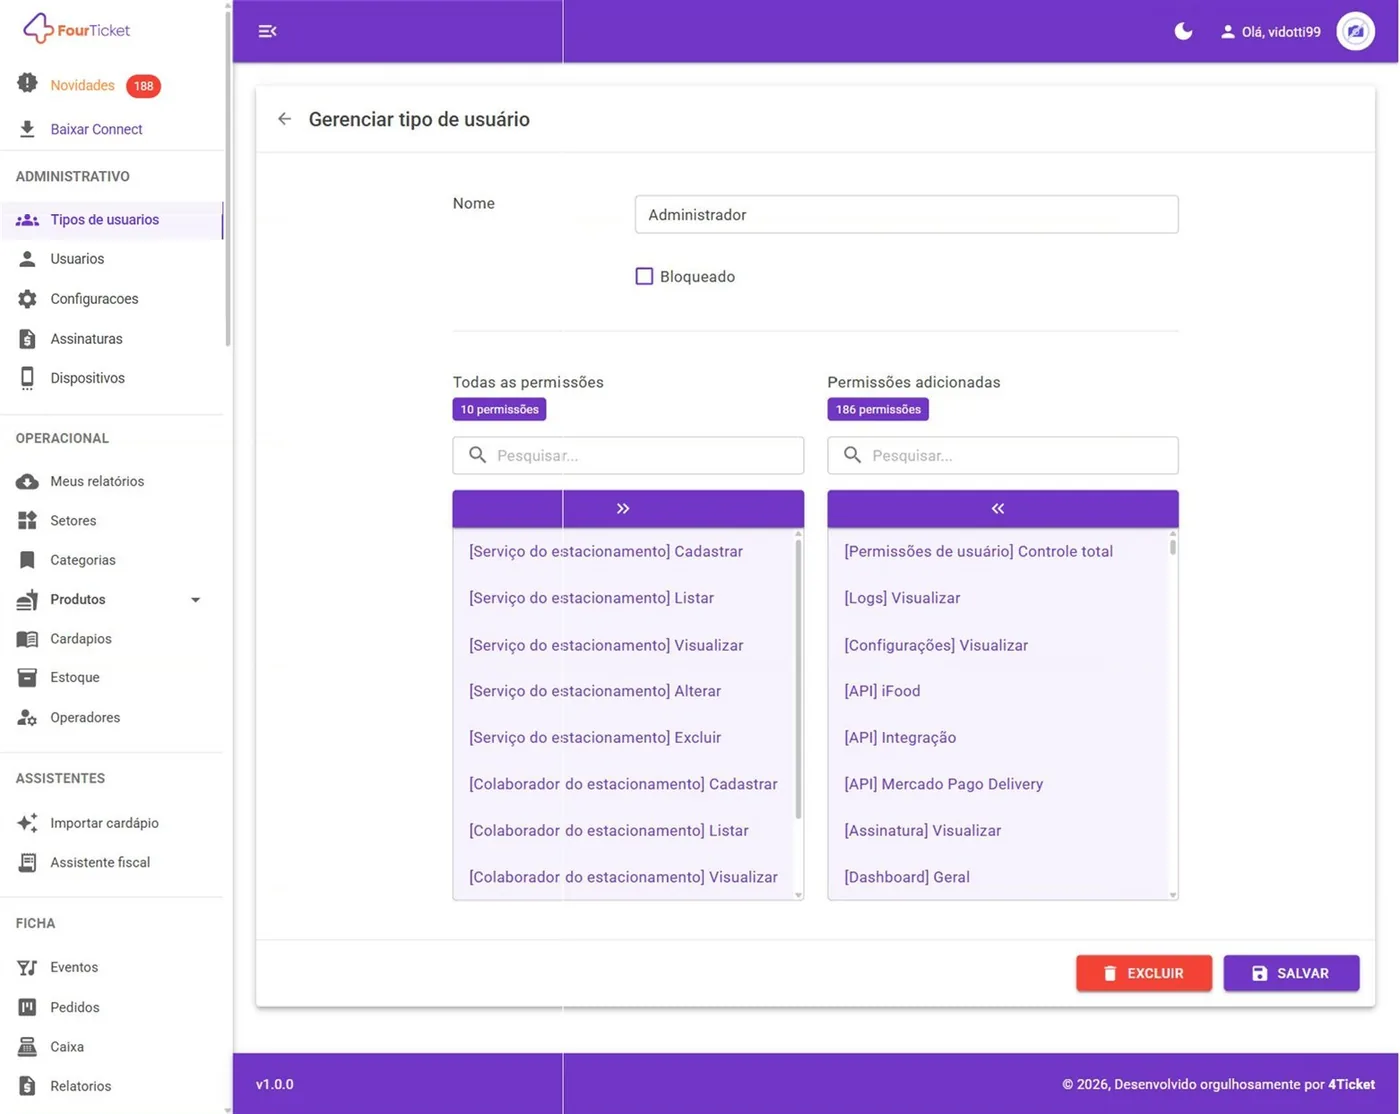Image resolution: width=1400 pixels, height=1114 pixels.
Task: Click the Baixar Connect download icon
Action: 27,129
